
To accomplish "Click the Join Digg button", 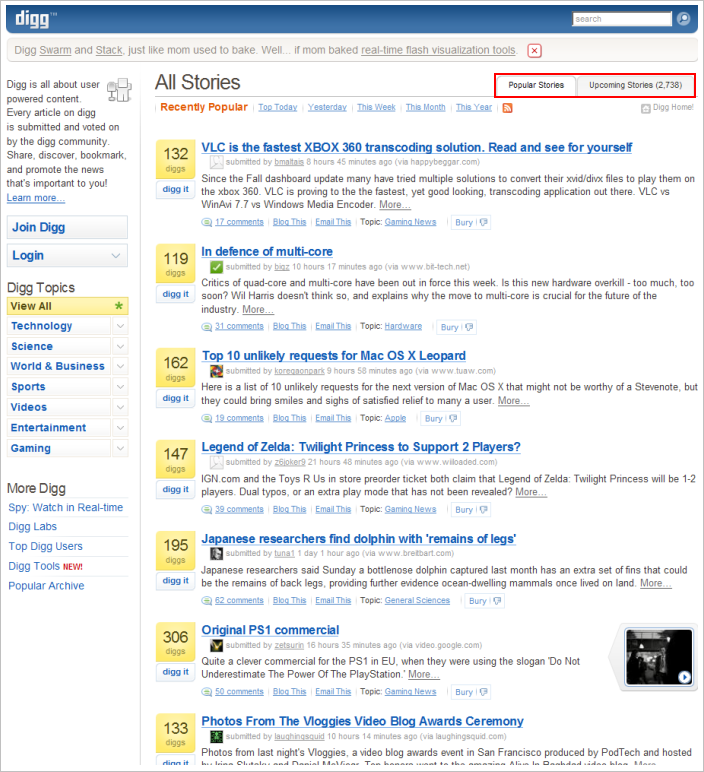I will tap(67, 227).
